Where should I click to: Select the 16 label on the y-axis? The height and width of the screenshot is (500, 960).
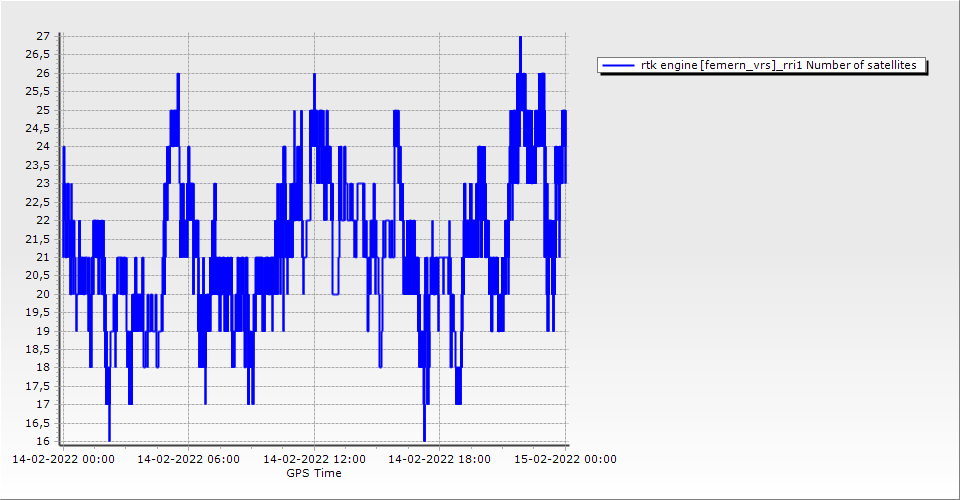pos(42,441)
